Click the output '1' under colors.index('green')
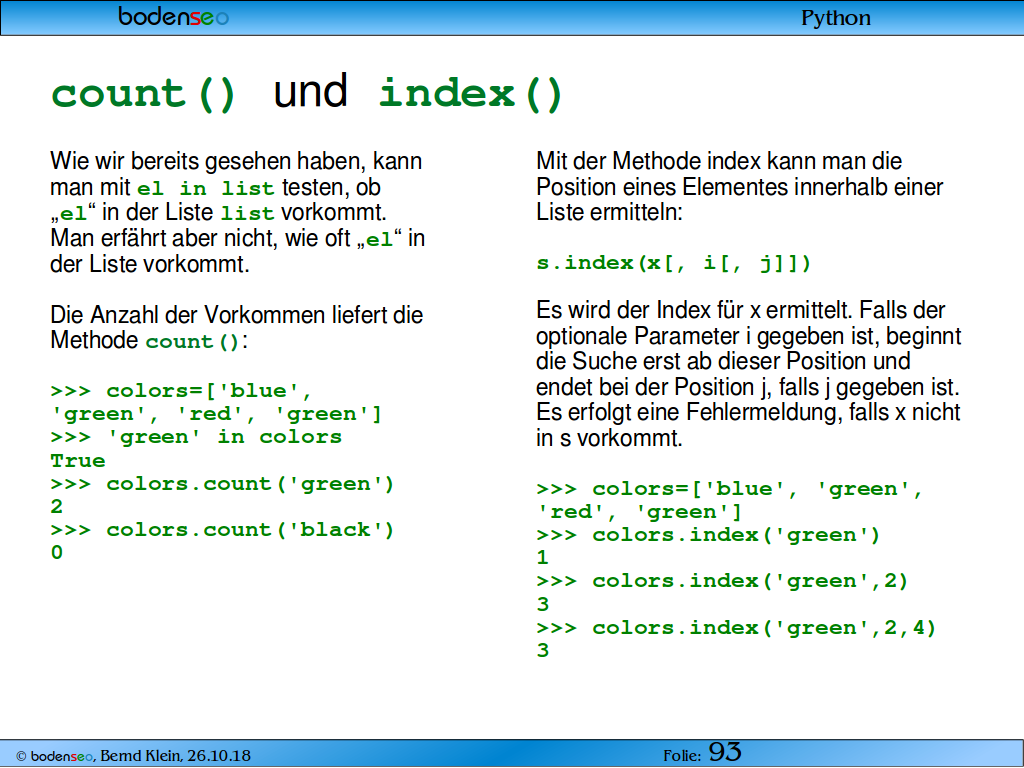 pos(542,558)
